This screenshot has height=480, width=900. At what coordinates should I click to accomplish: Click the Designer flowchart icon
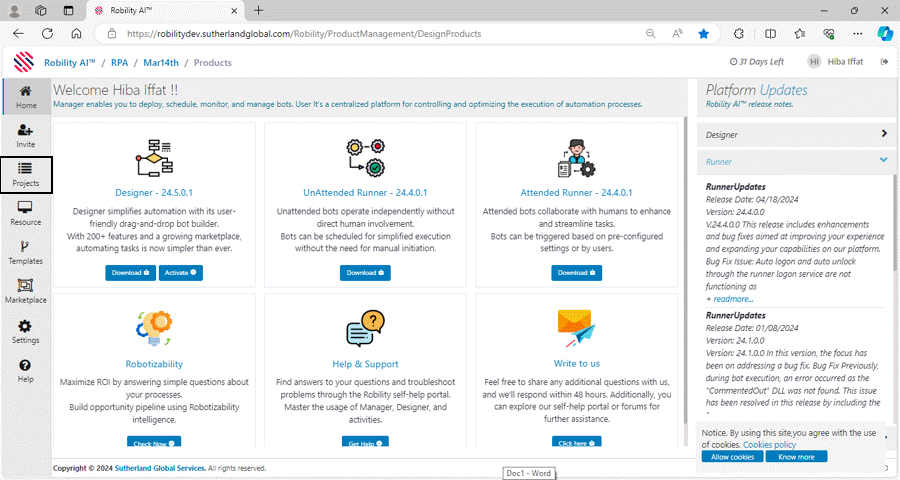tap(154, 157)
